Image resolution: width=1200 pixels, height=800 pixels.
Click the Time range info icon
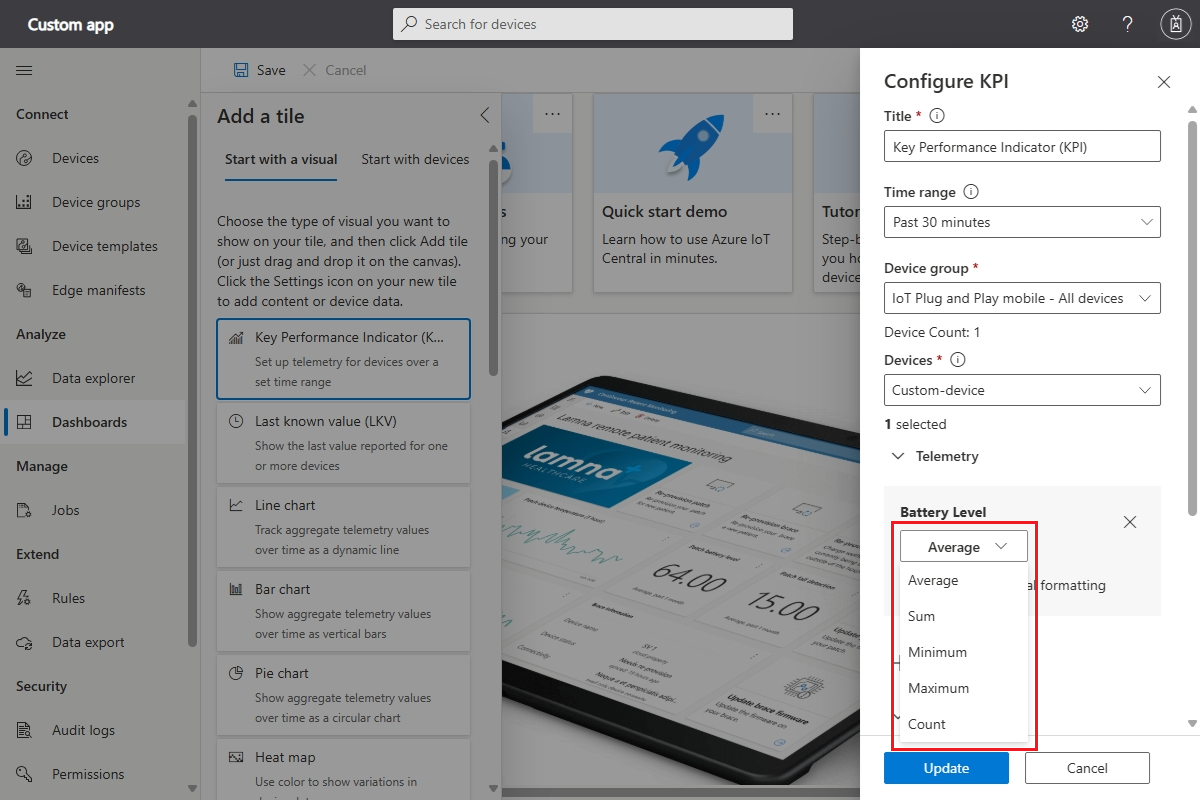click(971, 192)
